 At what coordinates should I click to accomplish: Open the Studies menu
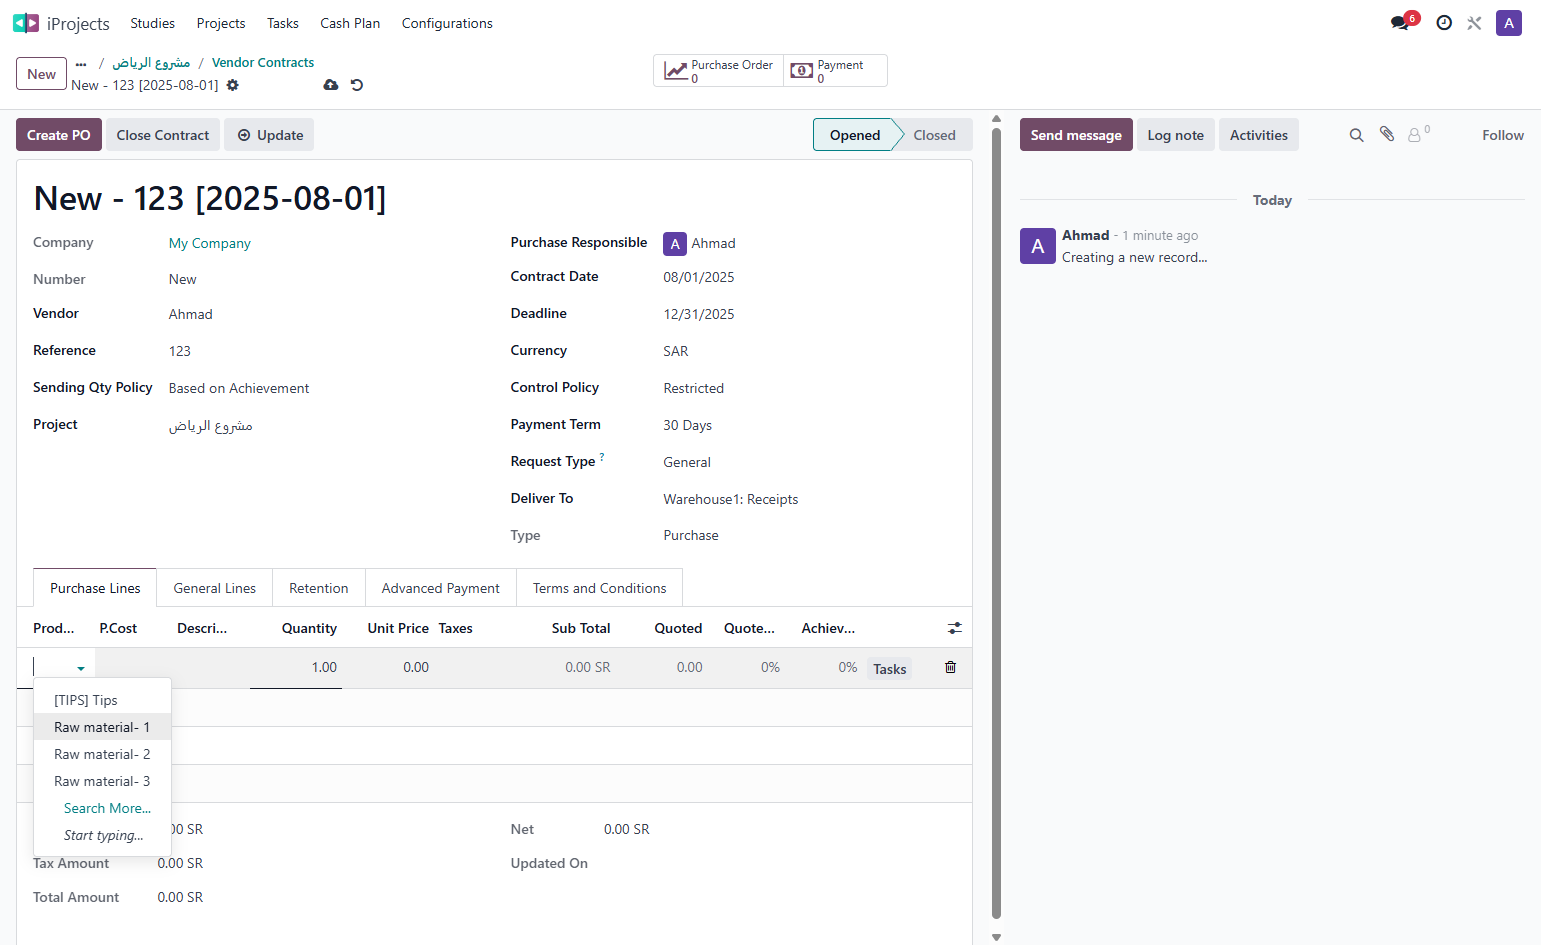pos(152,23)
